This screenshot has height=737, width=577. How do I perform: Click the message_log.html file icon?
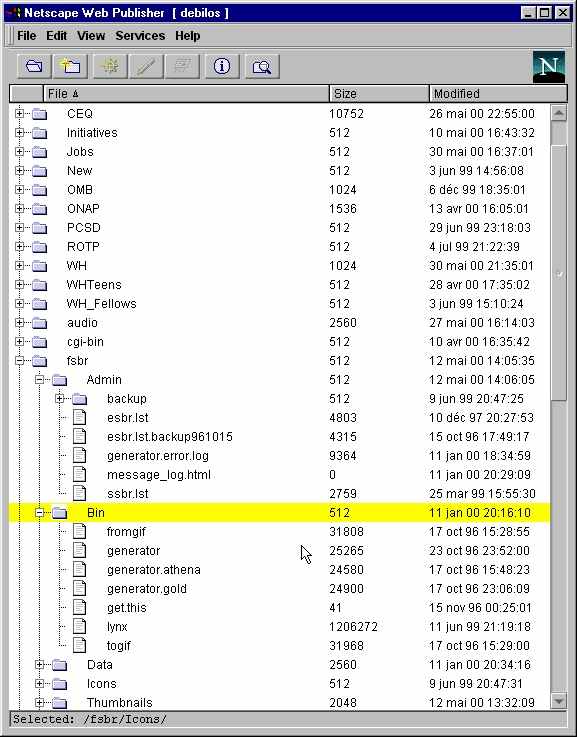point(79,474)
